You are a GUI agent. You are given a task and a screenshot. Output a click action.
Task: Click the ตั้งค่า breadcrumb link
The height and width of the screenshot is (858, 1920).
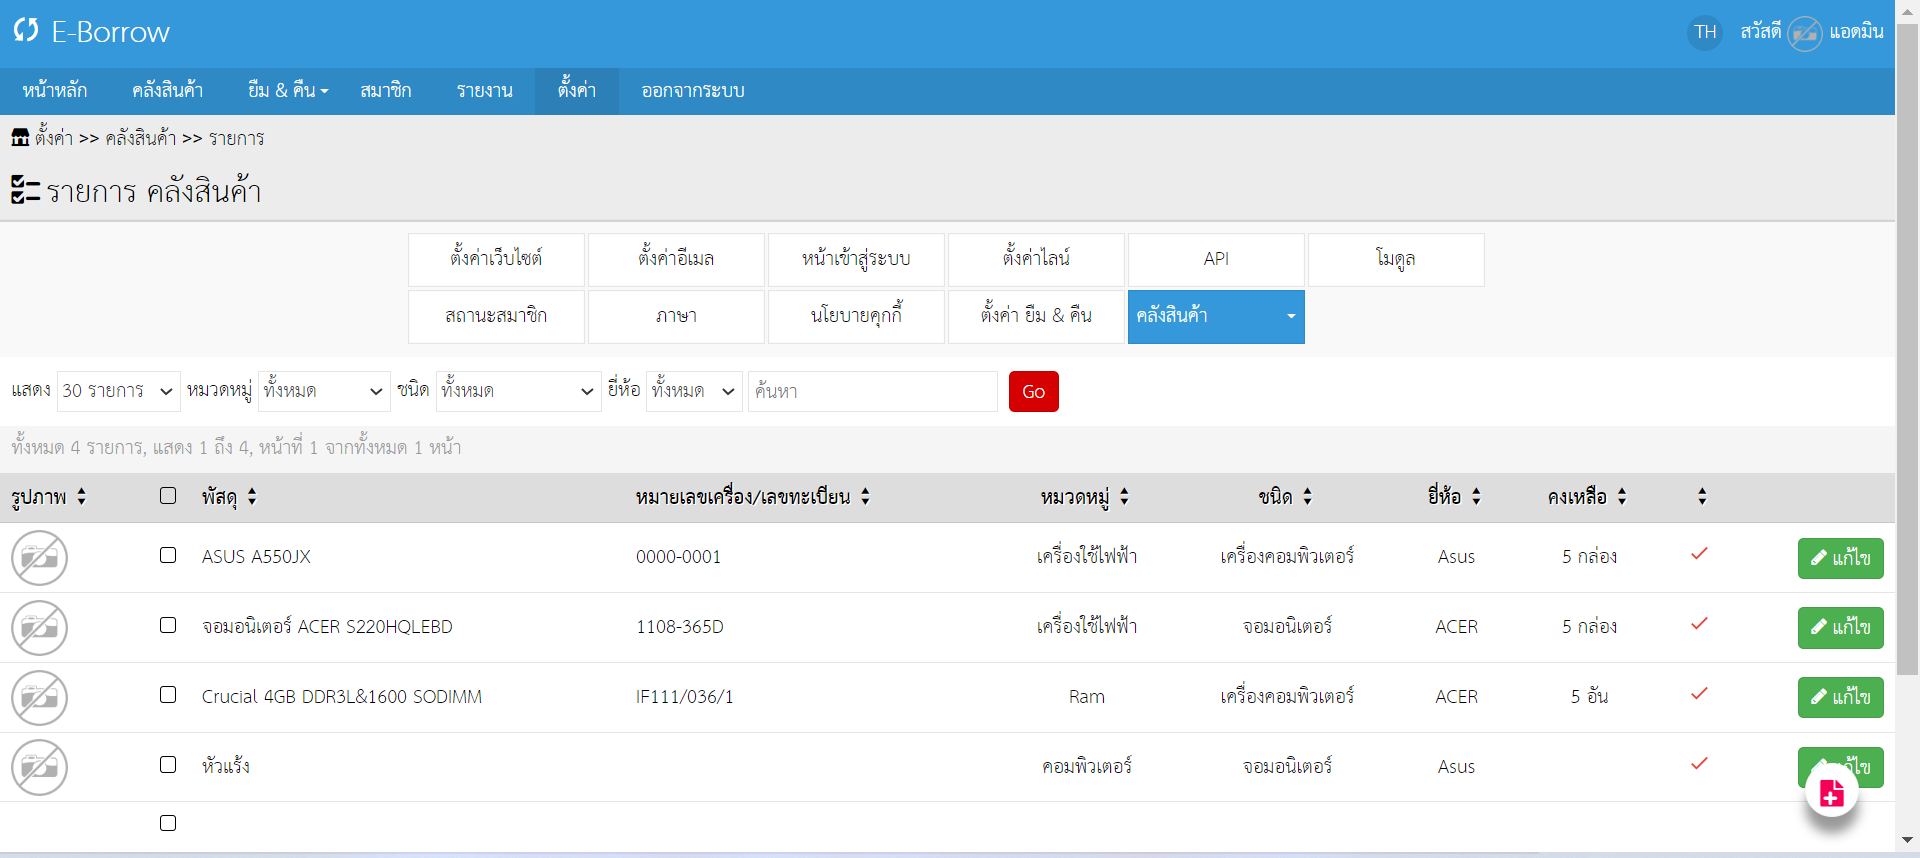click(54, 138)
